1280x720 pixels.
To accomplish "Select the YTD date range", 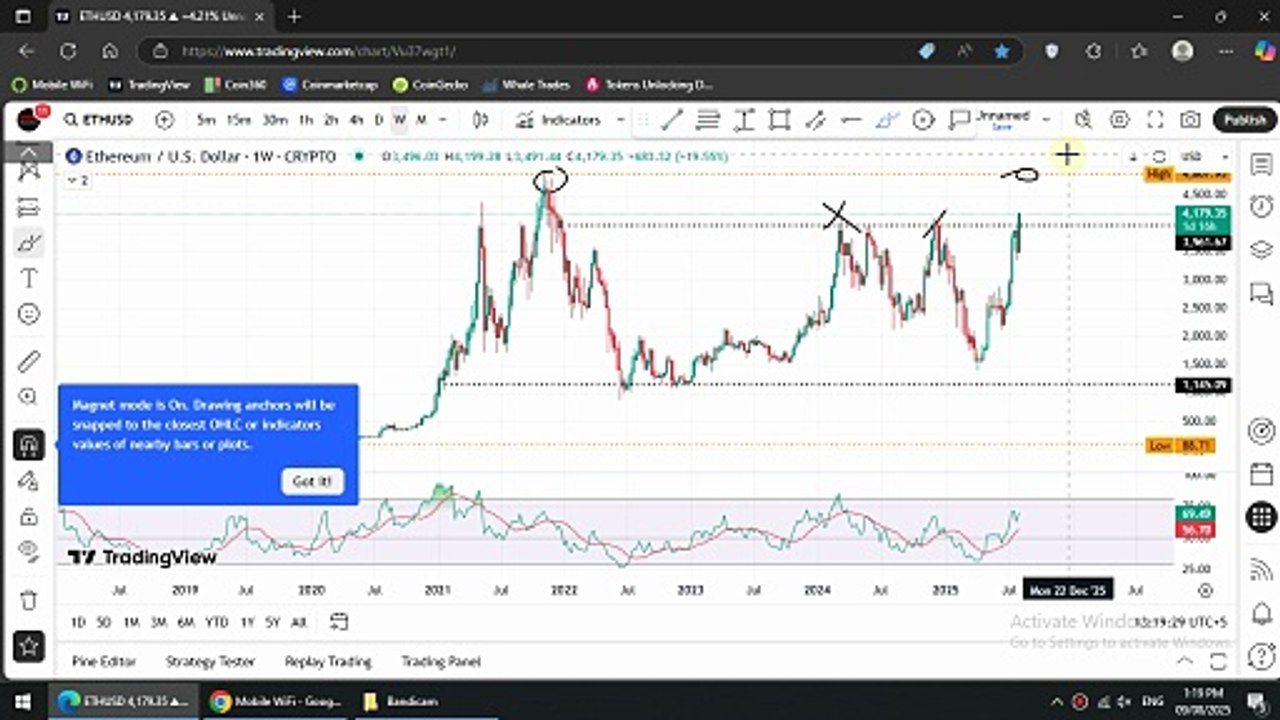I will tap(216, 622).
